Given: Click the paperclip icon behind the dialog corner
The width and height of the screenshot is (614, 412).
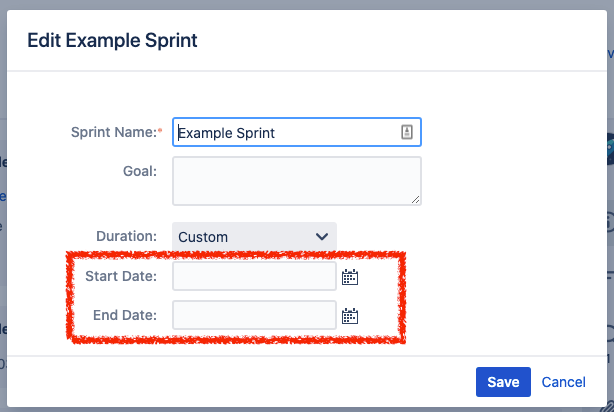Looking at the screenshot, I should tap(609, 406).
